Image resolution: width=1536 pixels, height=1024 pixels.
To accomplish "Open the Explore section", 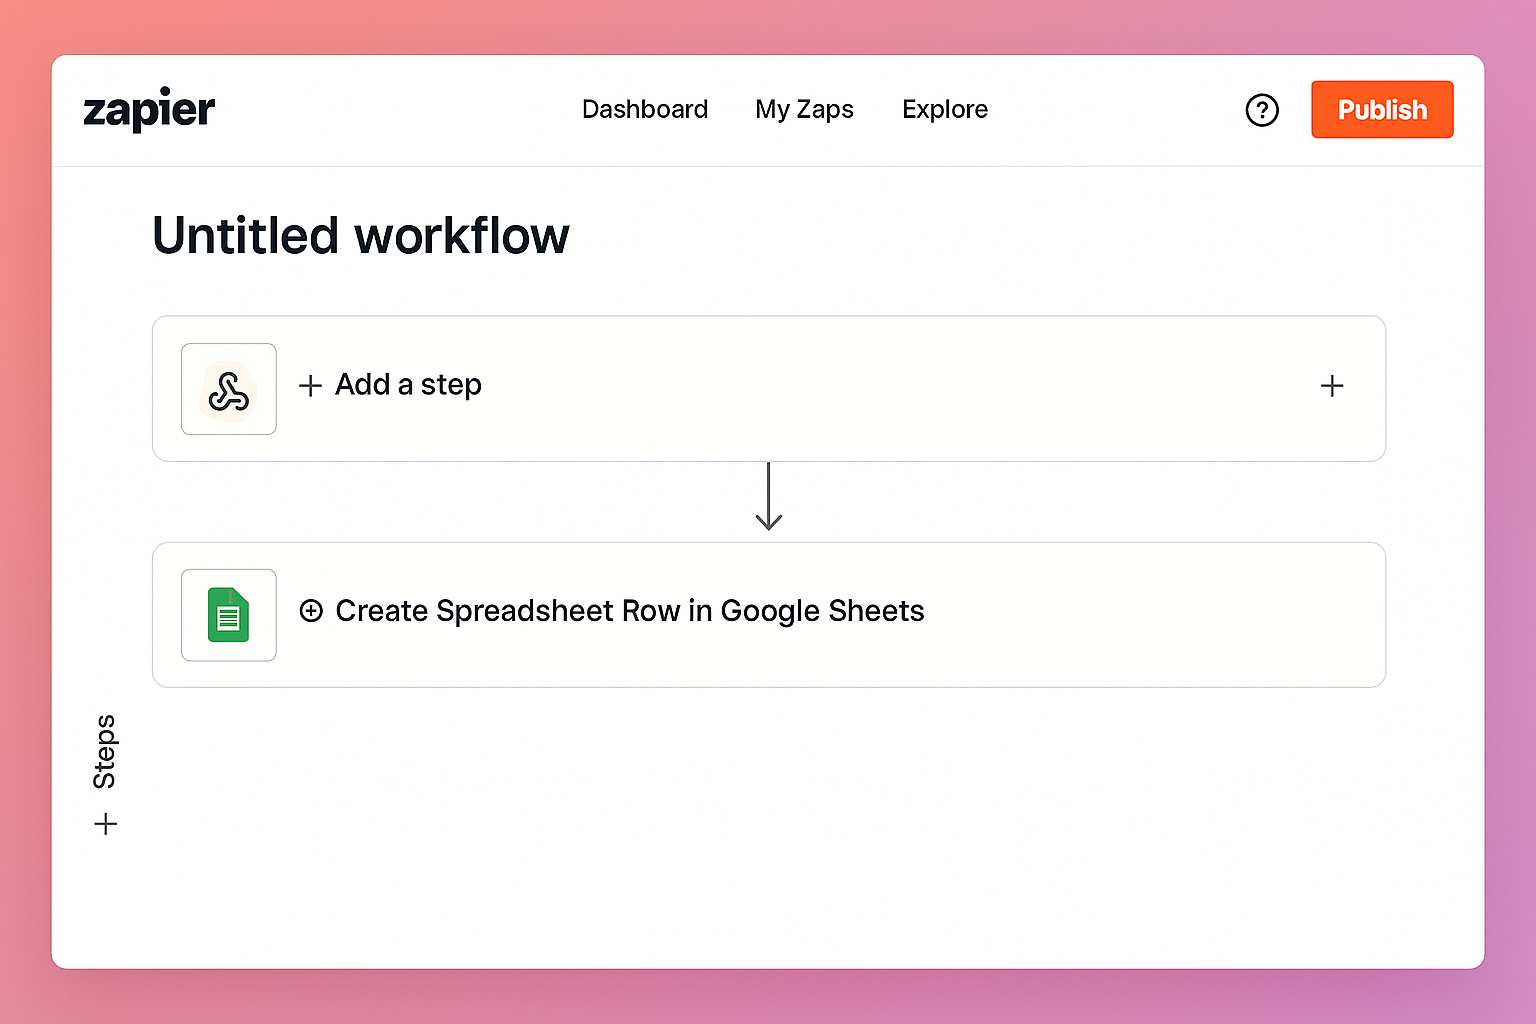I will [x=944, y=110].
